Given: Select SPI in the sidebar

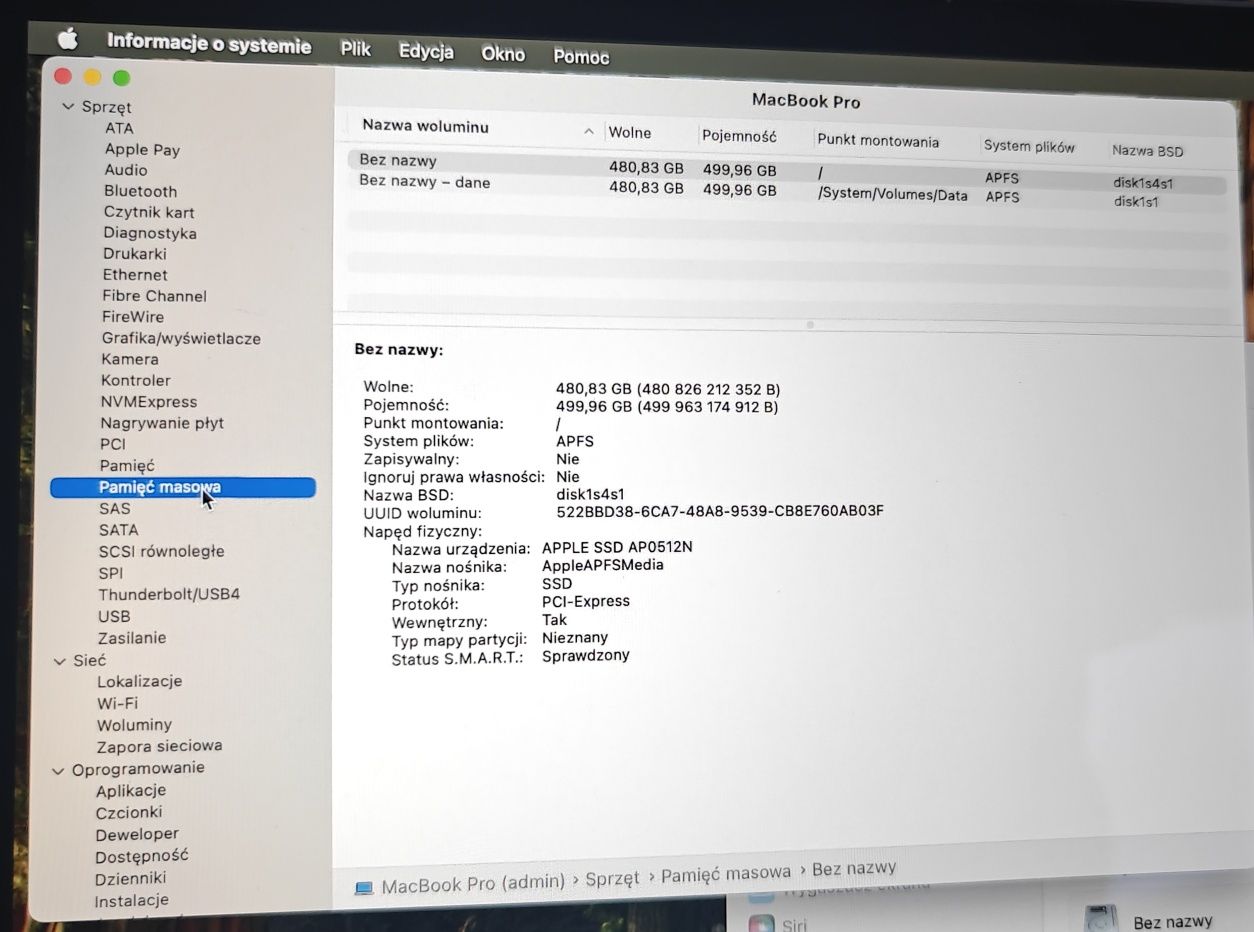Looking at the screenshot, I should pos(111,573).
